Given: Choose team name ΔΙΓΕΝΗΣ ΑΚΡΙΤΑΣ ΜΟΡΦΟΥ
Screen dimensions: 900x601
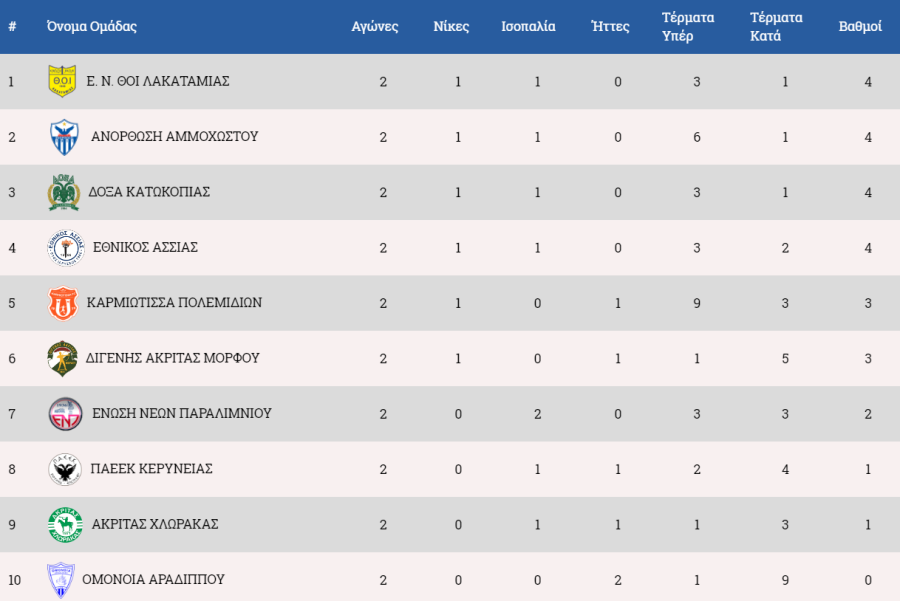Looking at the screenshot, I should pyautogui.click(x=173, y=358).
